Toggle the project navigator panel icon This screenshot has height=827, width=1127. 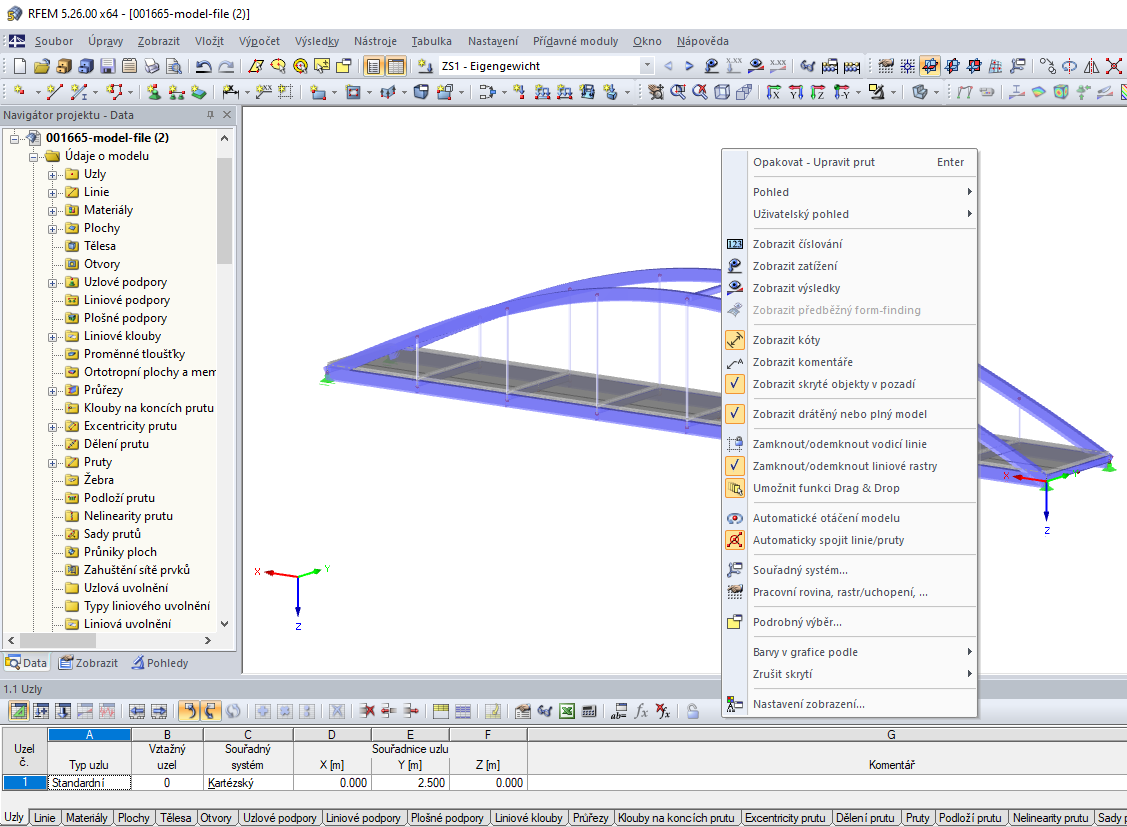pyautogui.click(x=374, y=66)
